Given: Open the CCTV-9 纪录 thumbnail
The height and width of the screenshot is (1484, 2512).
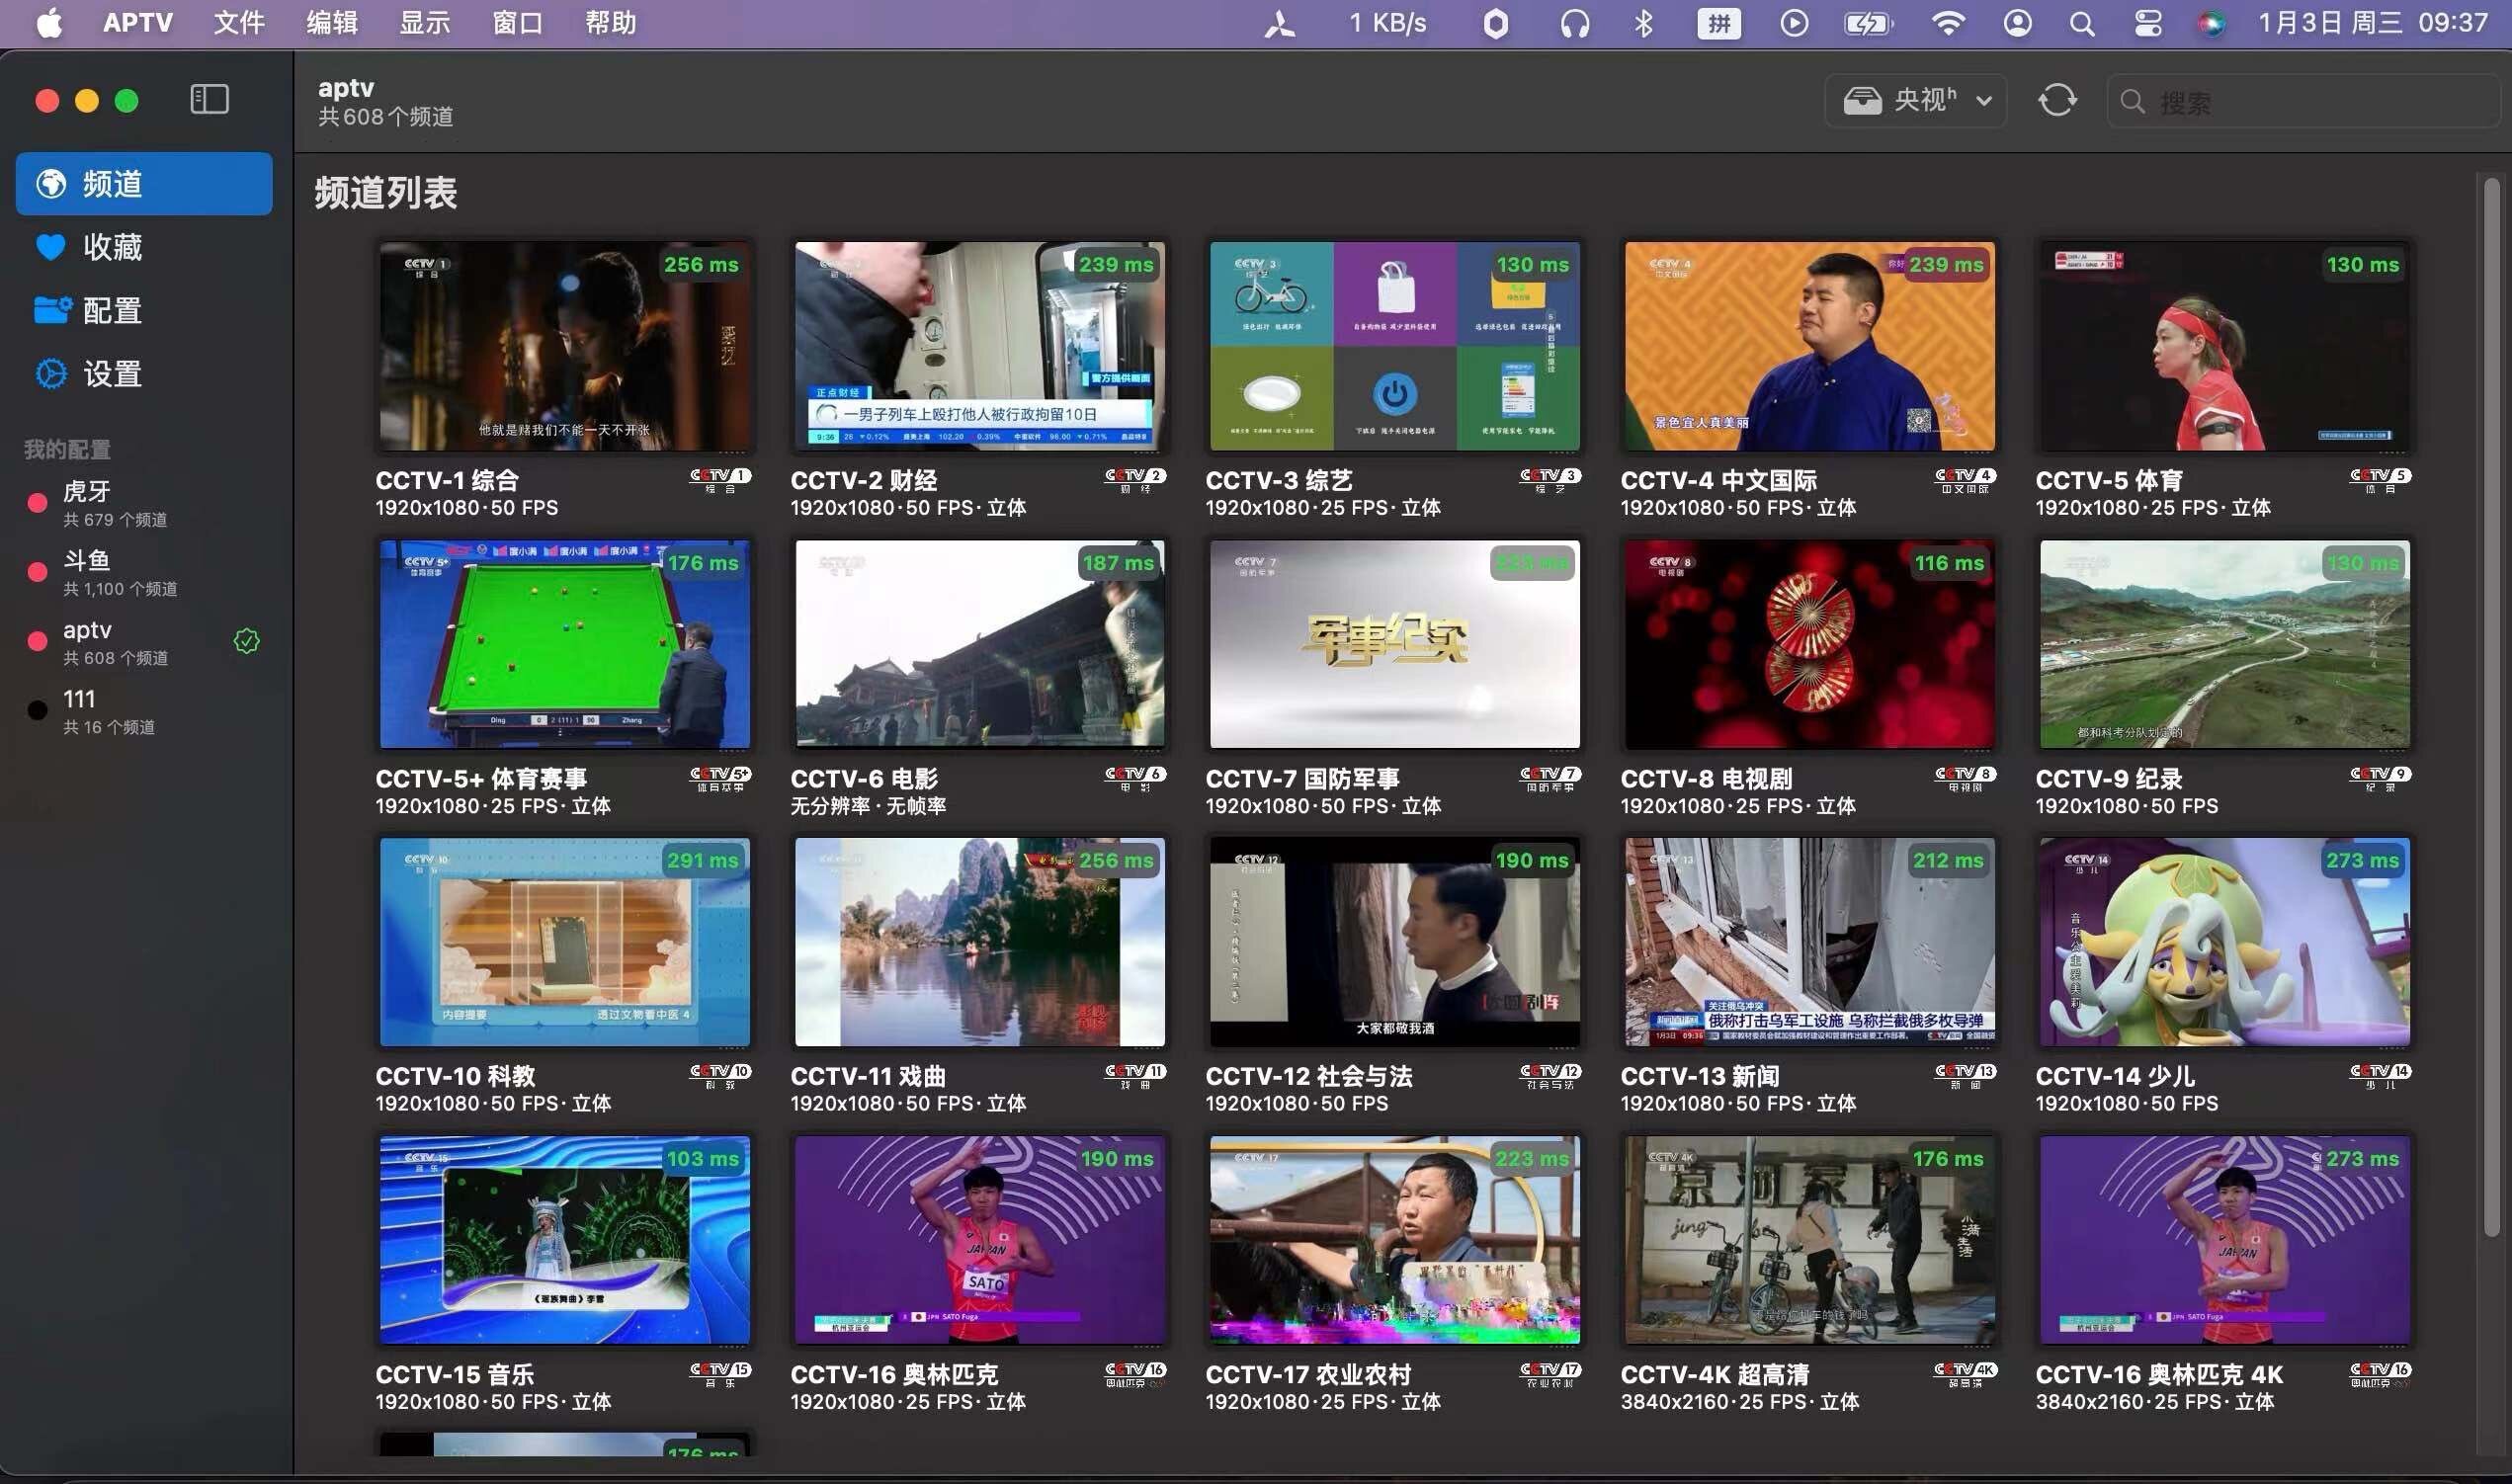Looking at the screenshot, I should [2225, 644].
